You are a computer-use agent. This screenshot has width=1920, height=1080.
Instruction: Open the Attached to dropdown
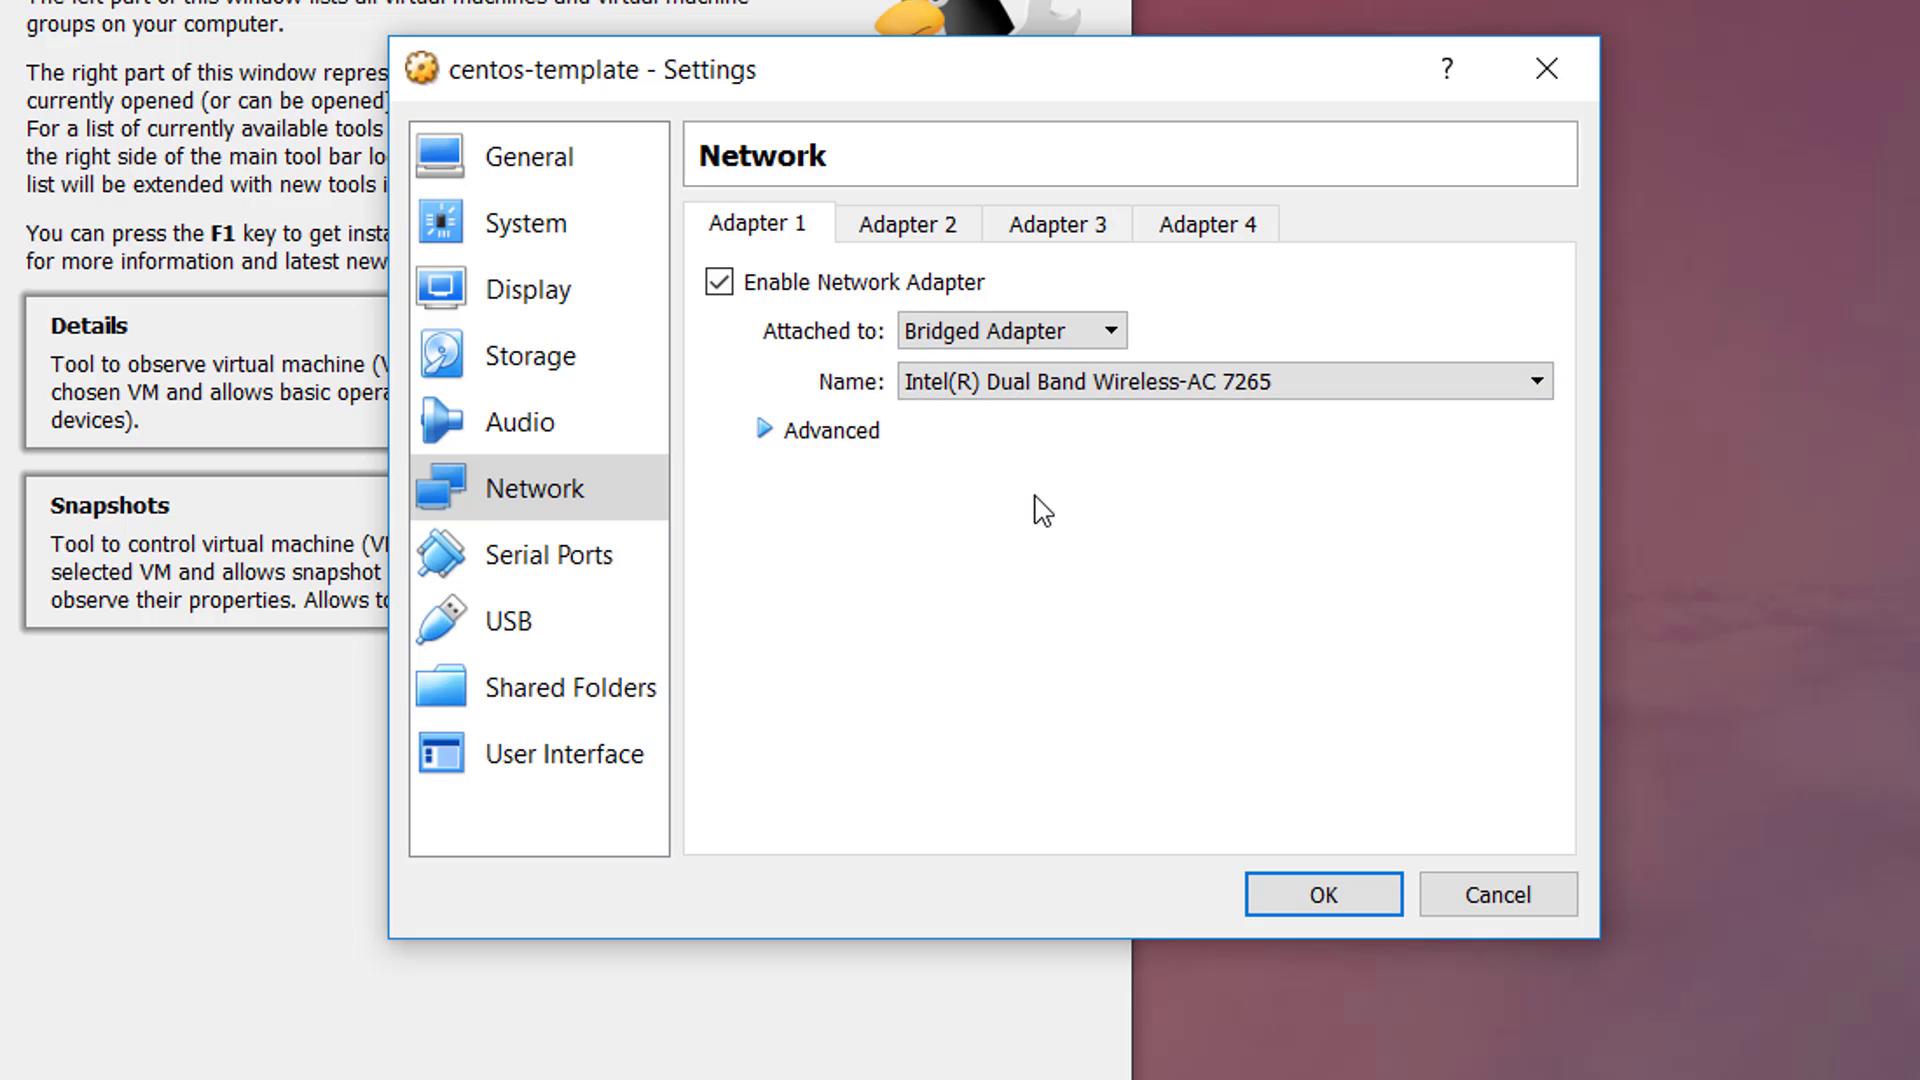coord(1011,331)
